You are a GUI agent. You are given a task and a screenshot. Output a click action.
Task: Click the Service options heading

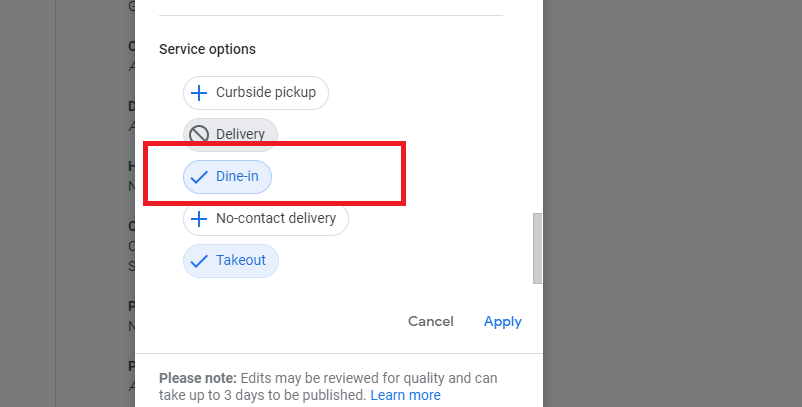(x=207, y=49)
